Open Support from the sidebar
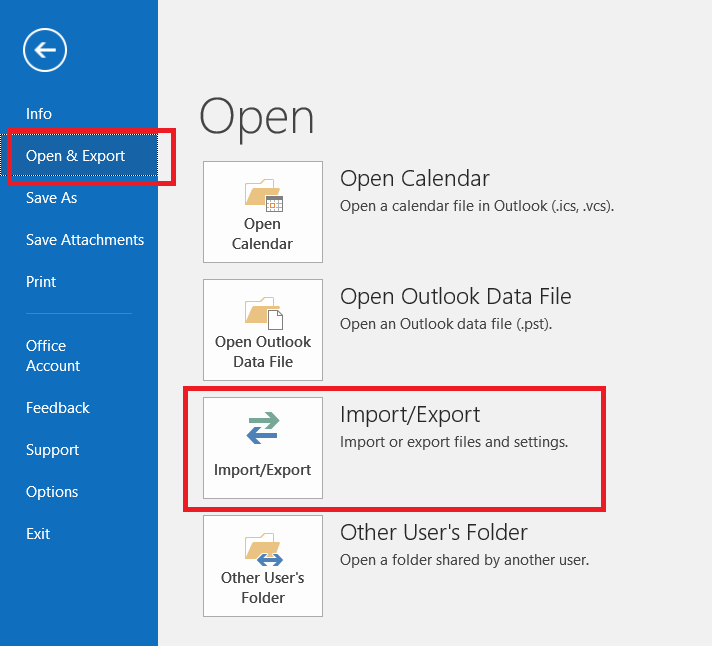712x646 pixels. tap(52, 449)
